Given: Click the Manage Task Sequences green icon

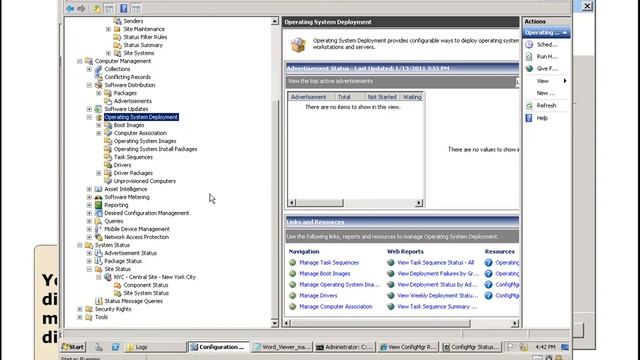Looking at the screenshot, I should click(x=293, y=263).
